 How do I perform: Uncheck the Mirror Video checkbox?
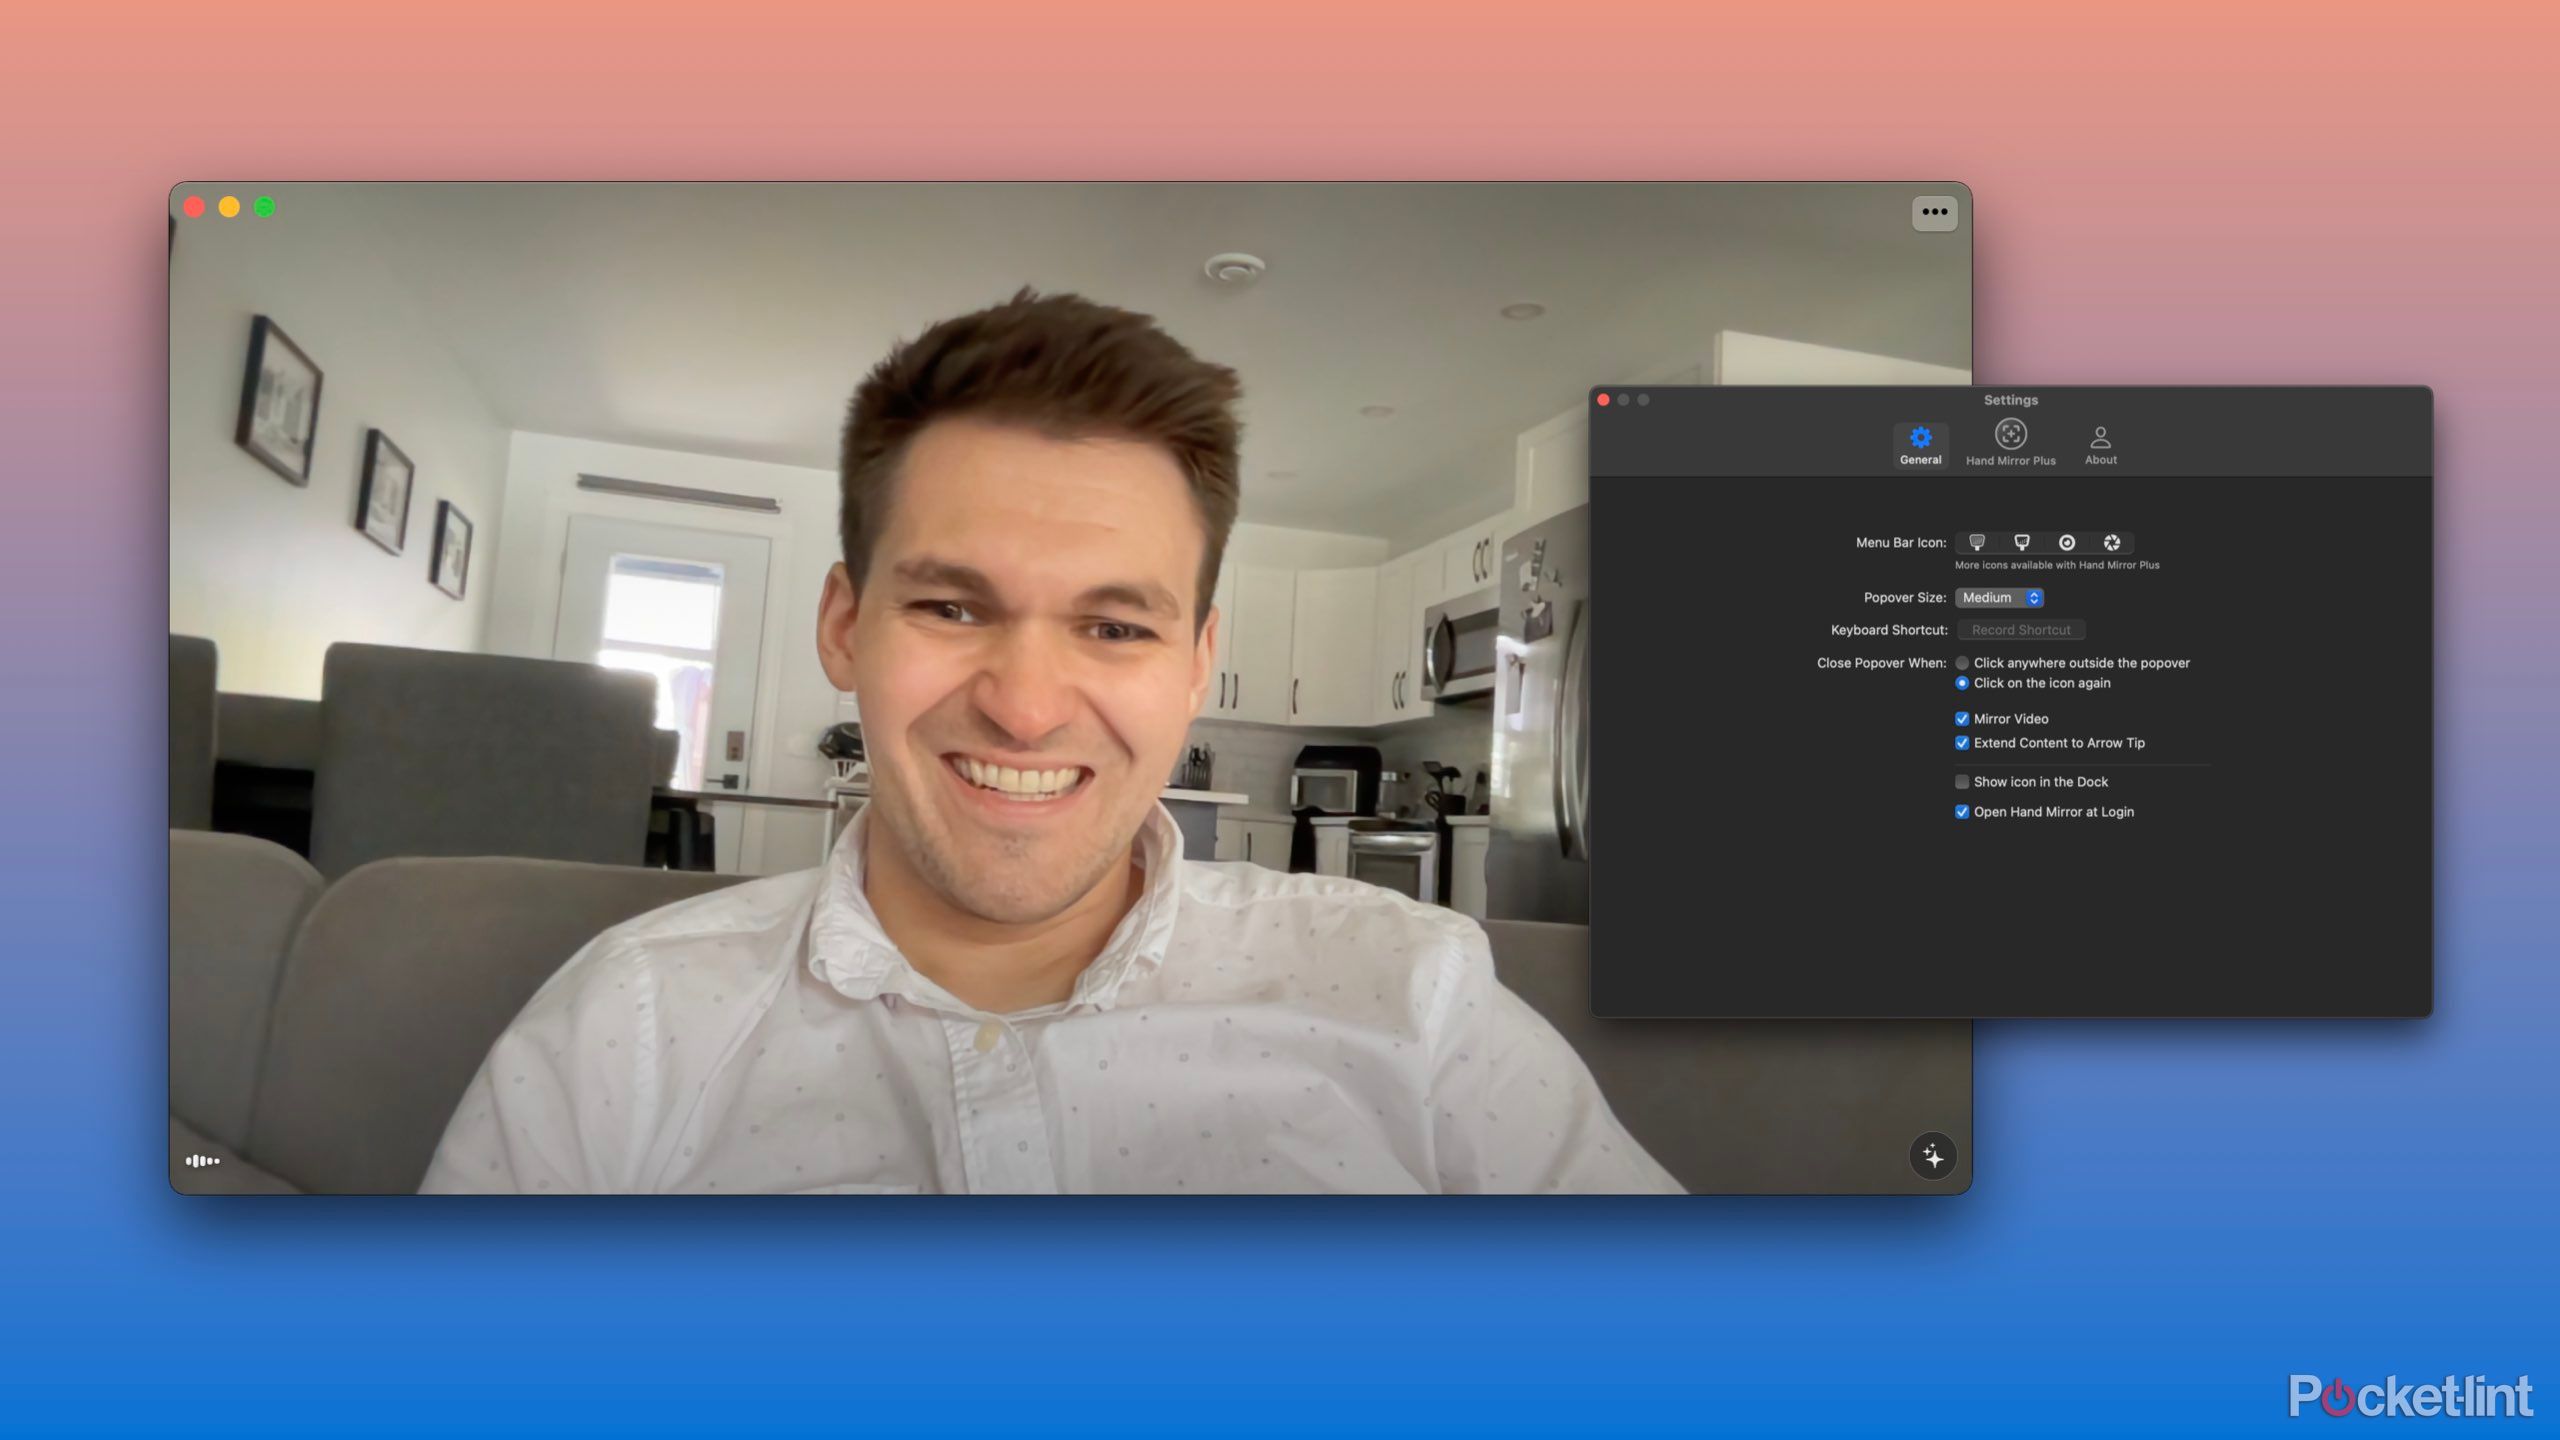click(x=1962, y=719)
